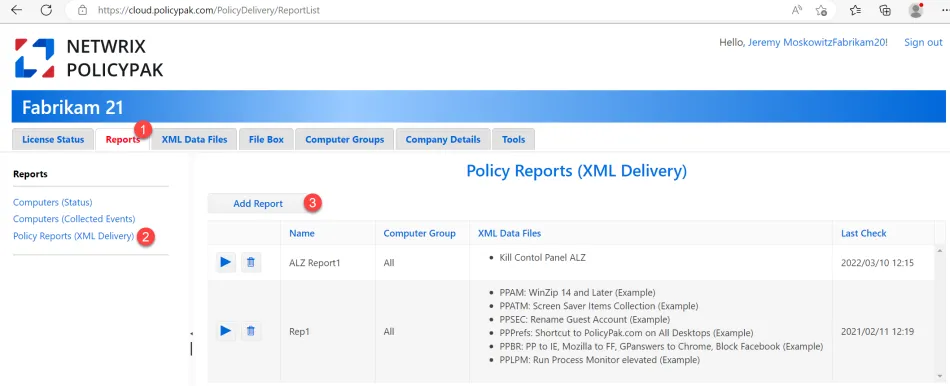
Task: Open the XML Data Files tab
Action: tap(194, 139)
